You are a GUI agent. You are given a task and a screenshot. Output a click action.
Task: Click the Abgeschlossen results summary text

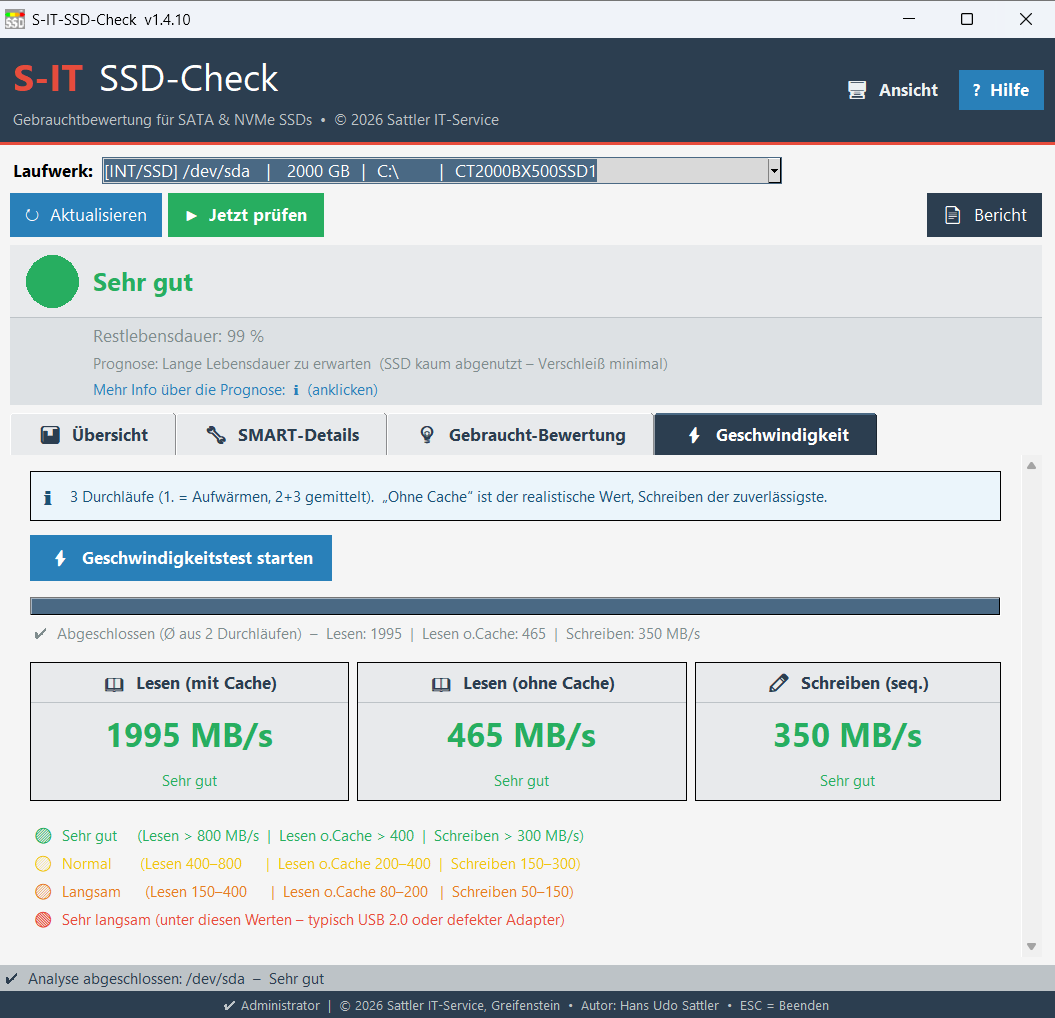pyautogui.click(x=378, y=634)
